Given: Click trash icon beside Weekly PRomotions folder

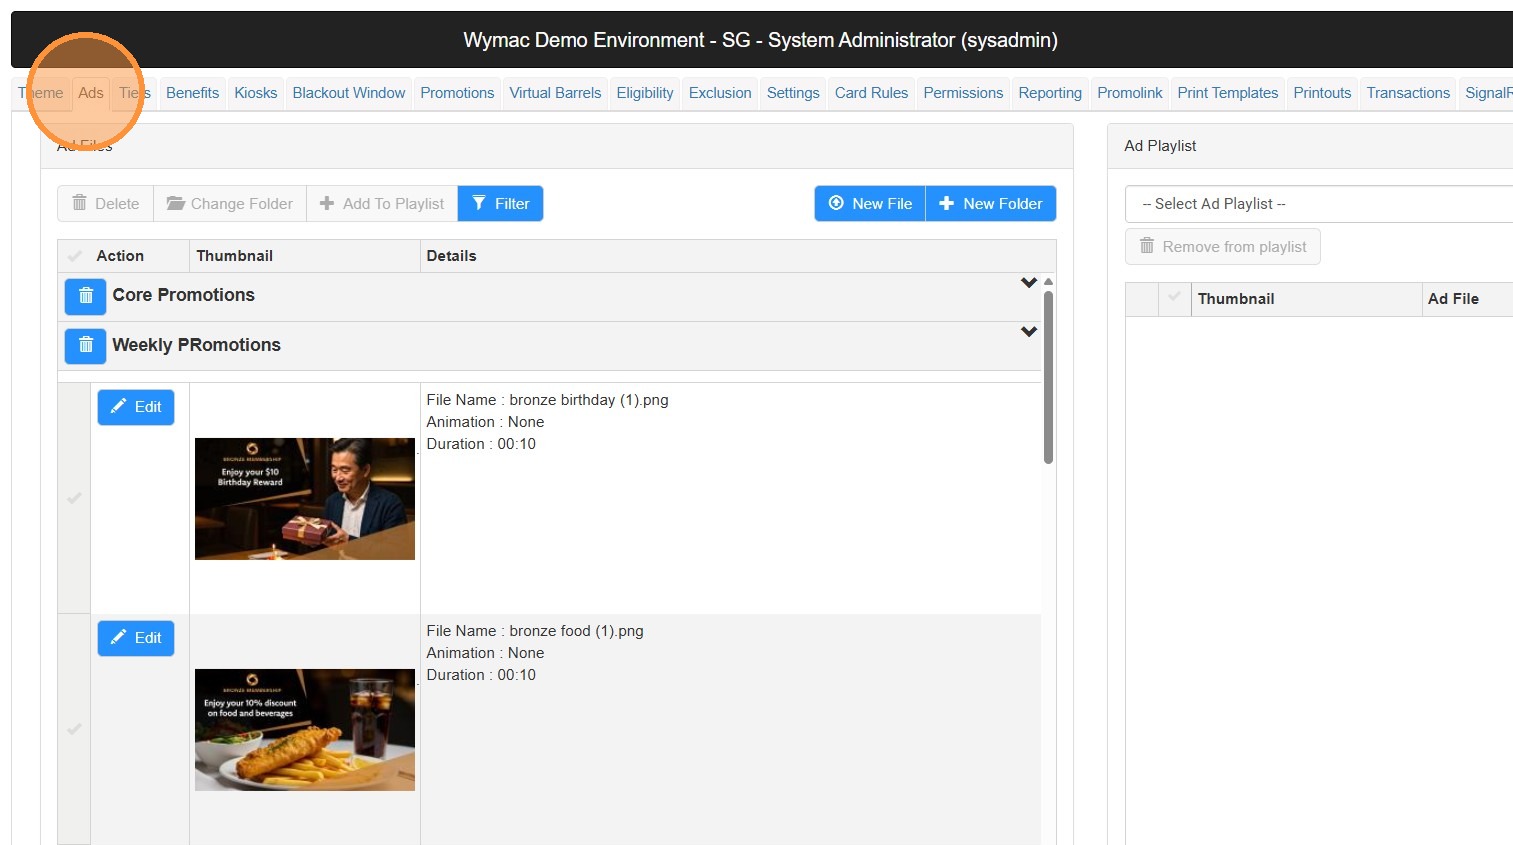Looking at the screenshot, I should pos(85,346).
